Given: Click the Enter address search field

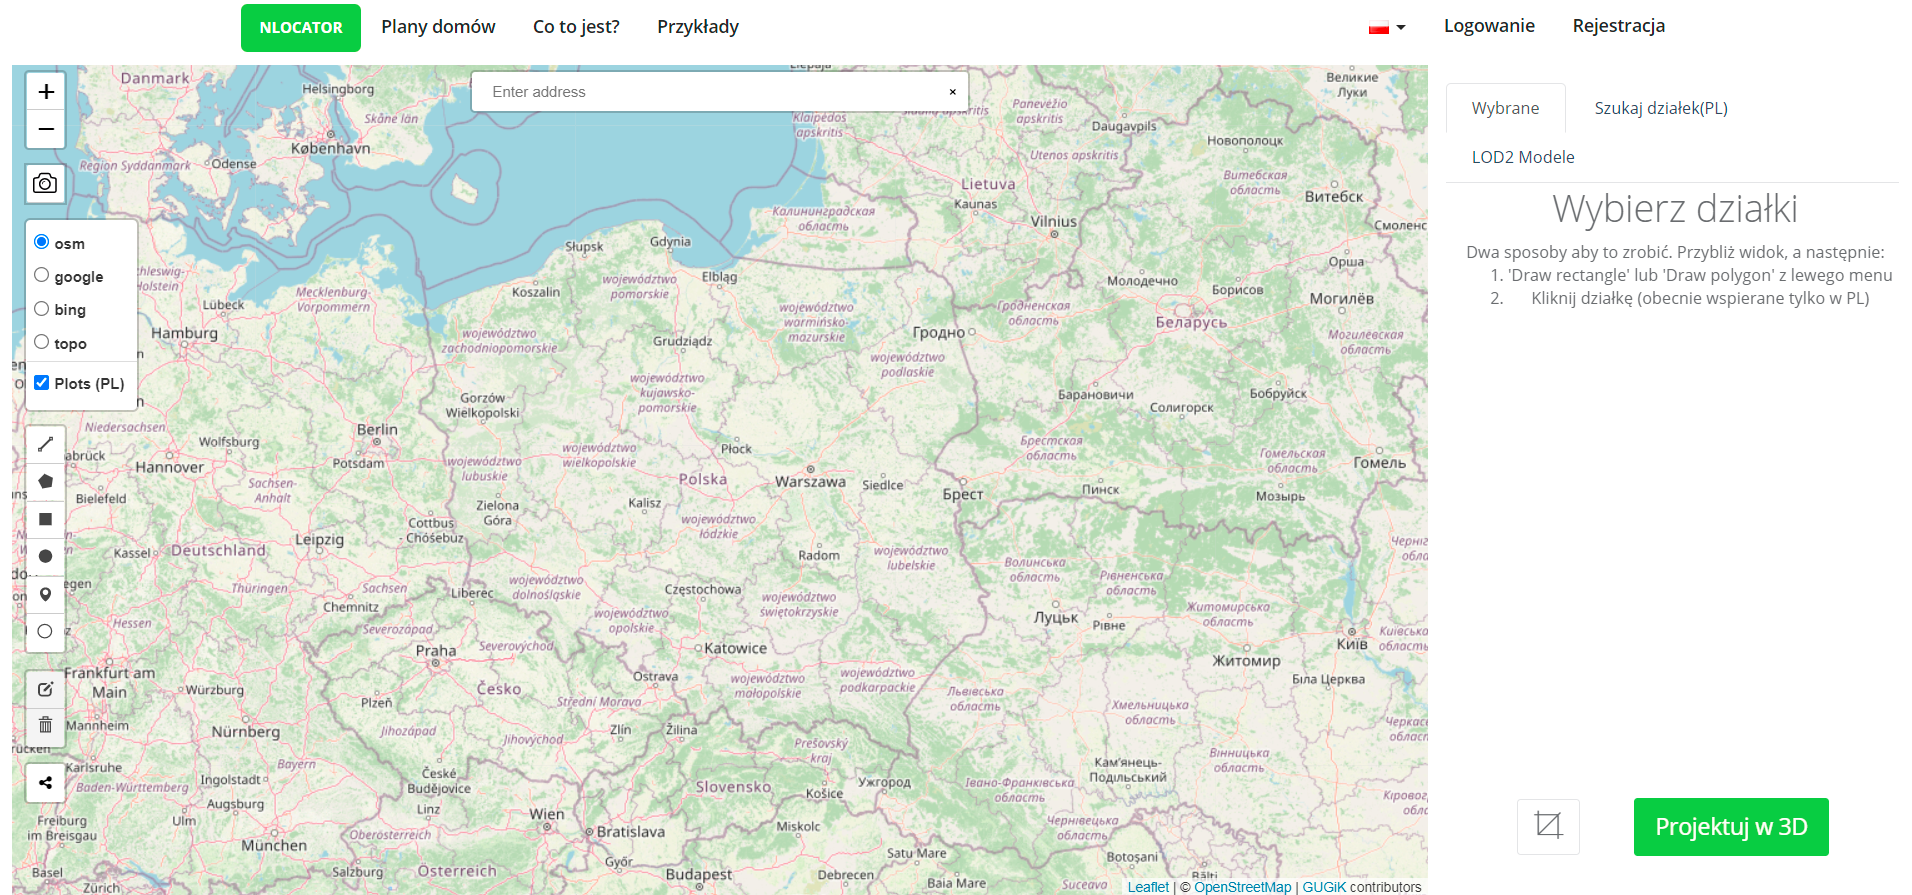Looking at the screenshot, I should (x=710, y=92).
